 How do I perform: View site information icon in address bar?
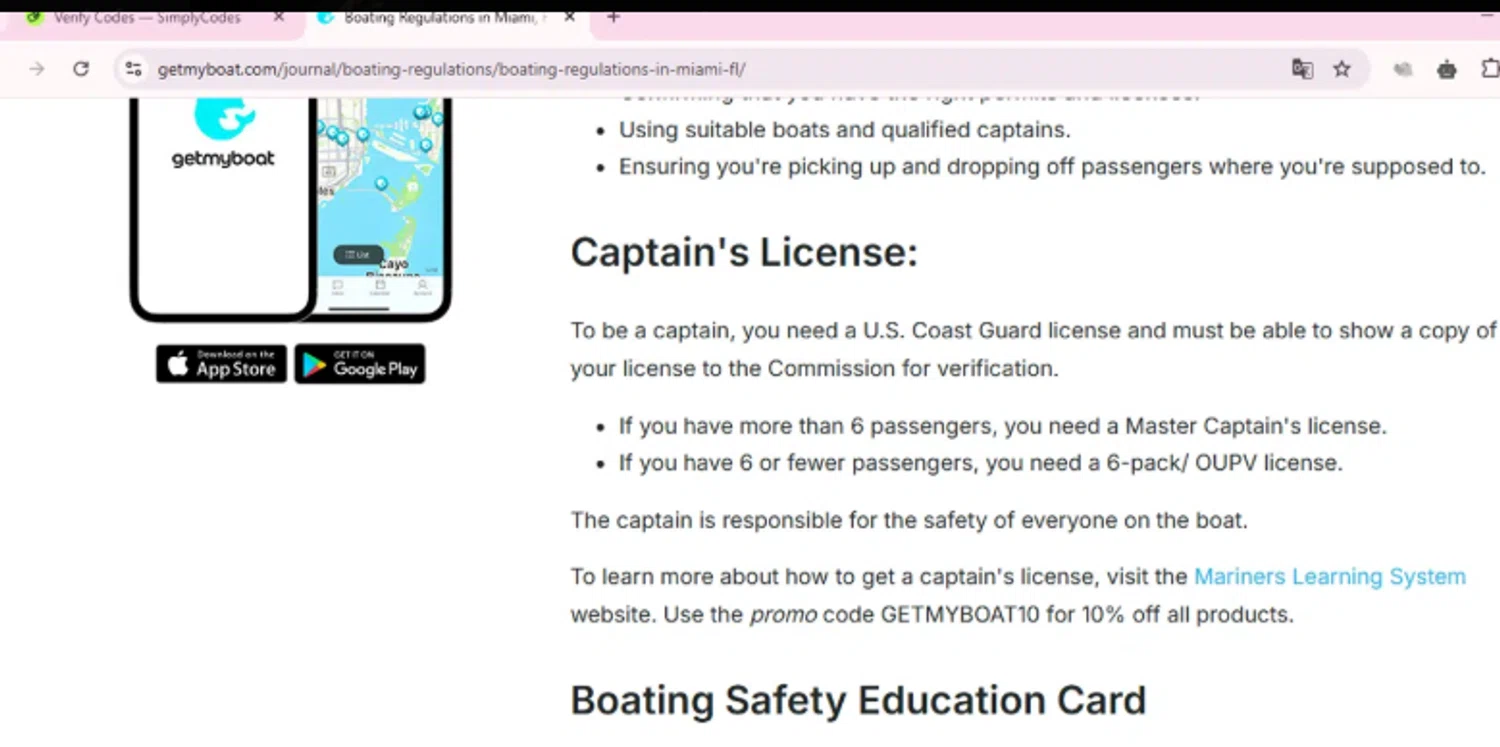click(x=133, y=69)
